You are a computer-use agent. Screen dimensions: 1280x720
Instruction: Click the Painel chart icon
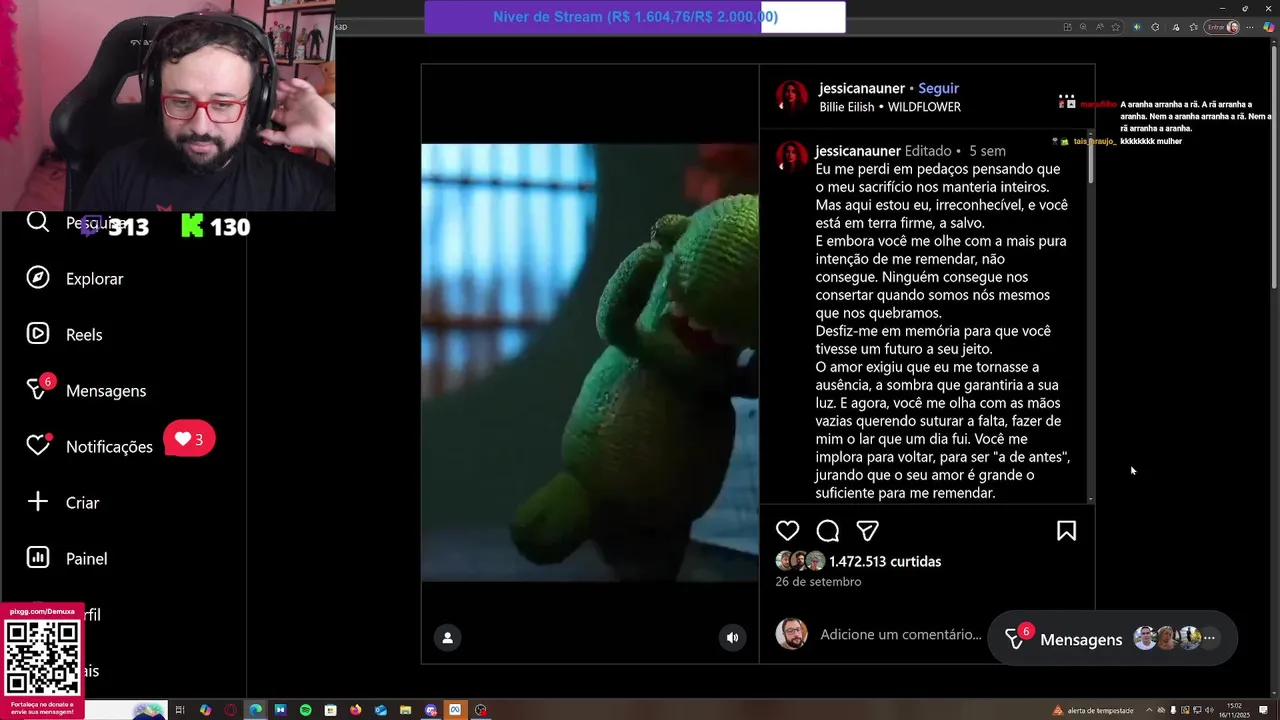(38, 558)
